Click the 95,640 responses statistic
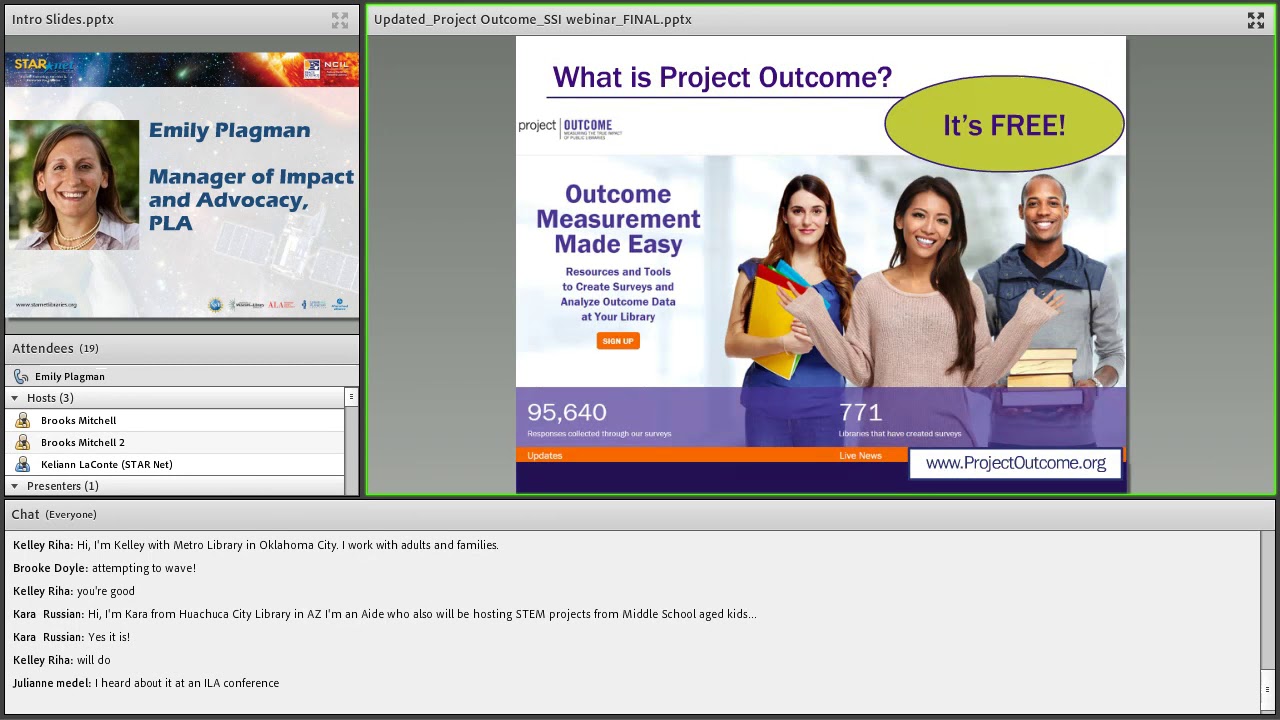 click(599, 419)
